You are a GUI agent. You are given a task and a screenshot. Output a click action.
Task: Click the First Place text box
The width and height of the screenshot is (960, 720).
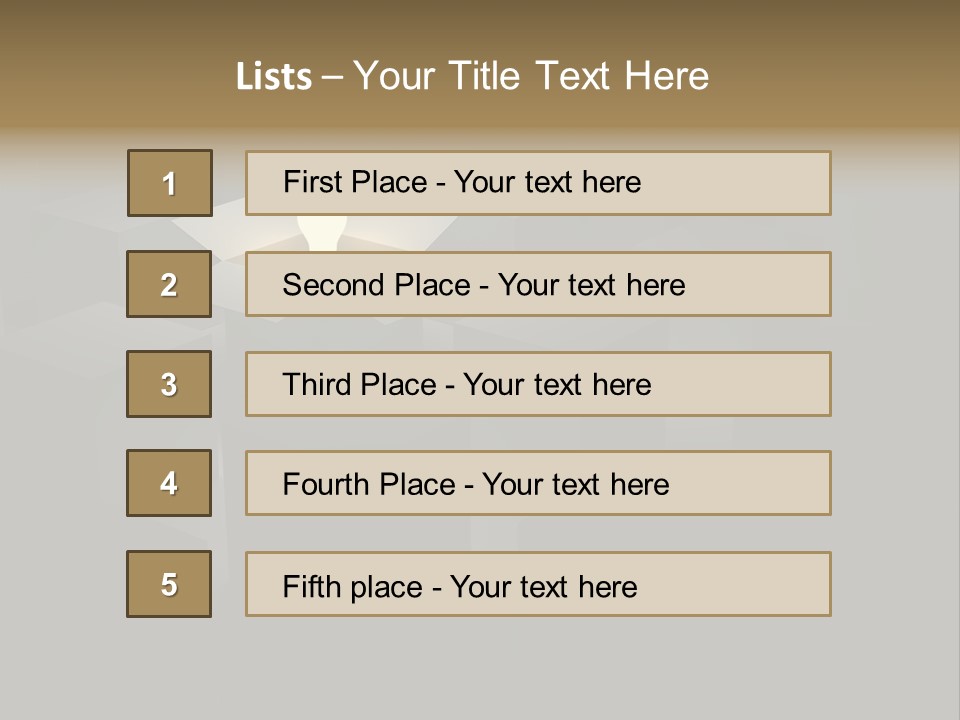(538, 183)
